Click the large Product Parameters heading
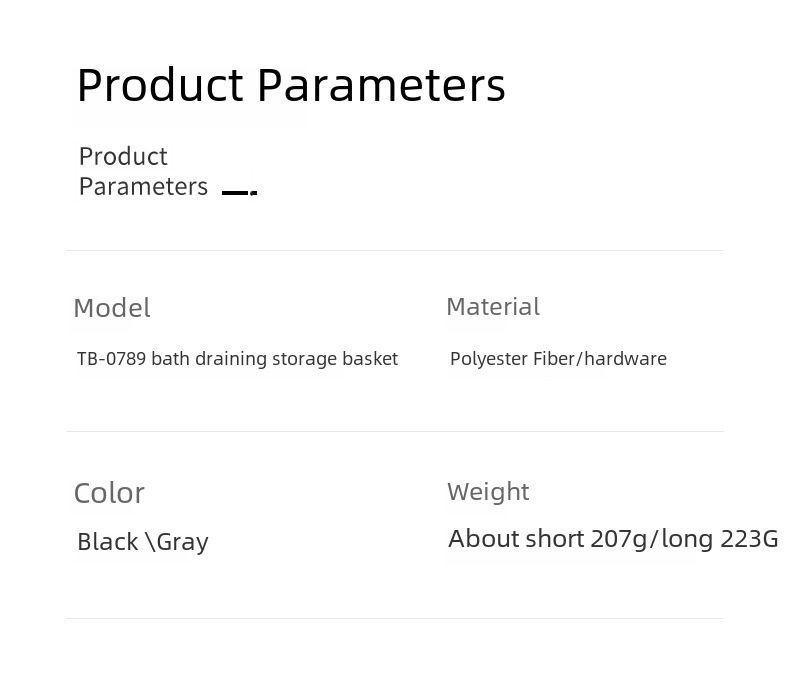 [291, 86]
